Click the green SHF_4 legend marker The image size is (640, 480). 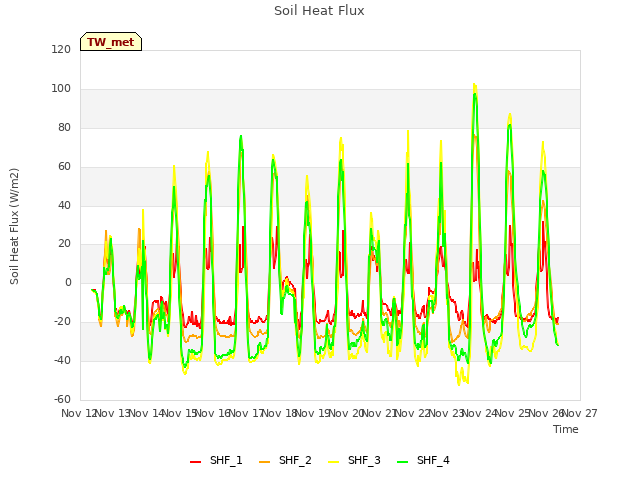pos(402,462)
